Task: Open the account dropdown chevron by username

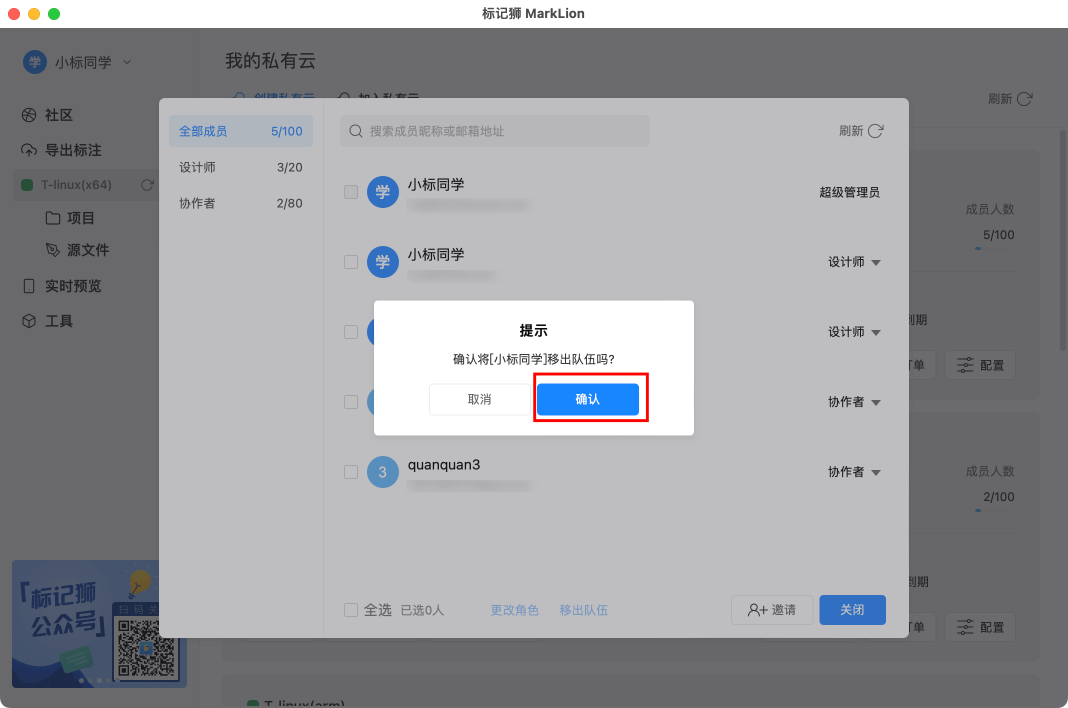Action: click(x=127, y=62)
